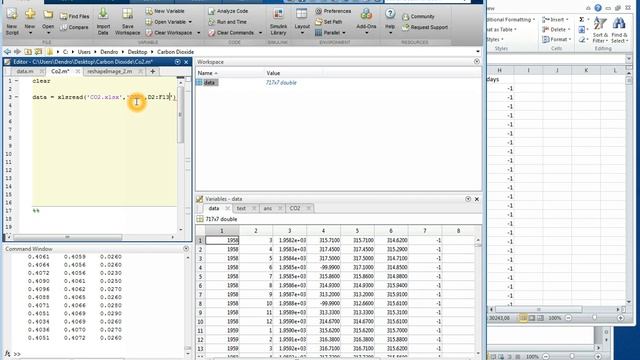This screenshot has width=640, height=360.
Task: Select Excel column K header
Action: point(586,70)
